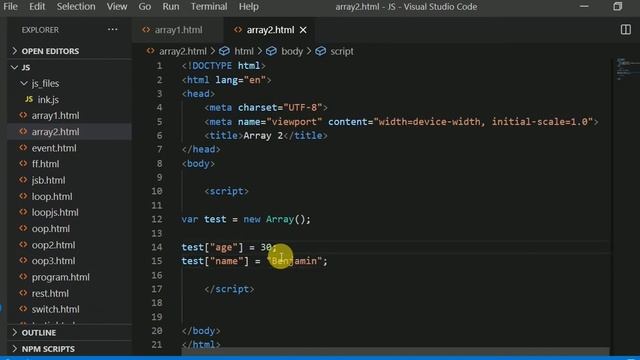This screenshot has width=640, height=360.
Task: Click the 'UTF-8' charset value
Action: point(302,108)
